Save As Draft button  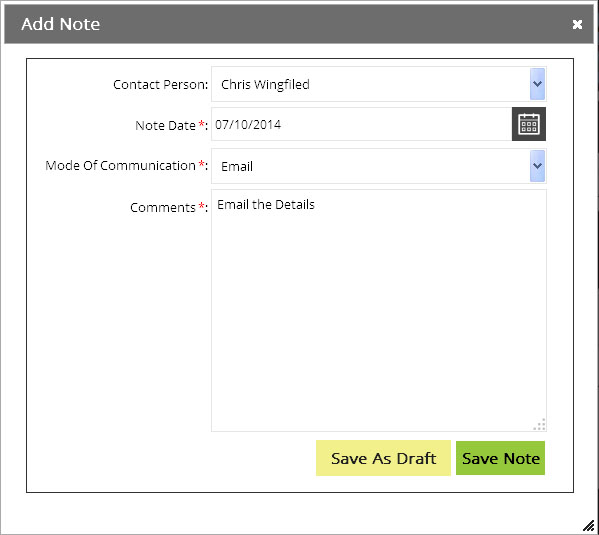pyautogui.click(x=383, y=458)
